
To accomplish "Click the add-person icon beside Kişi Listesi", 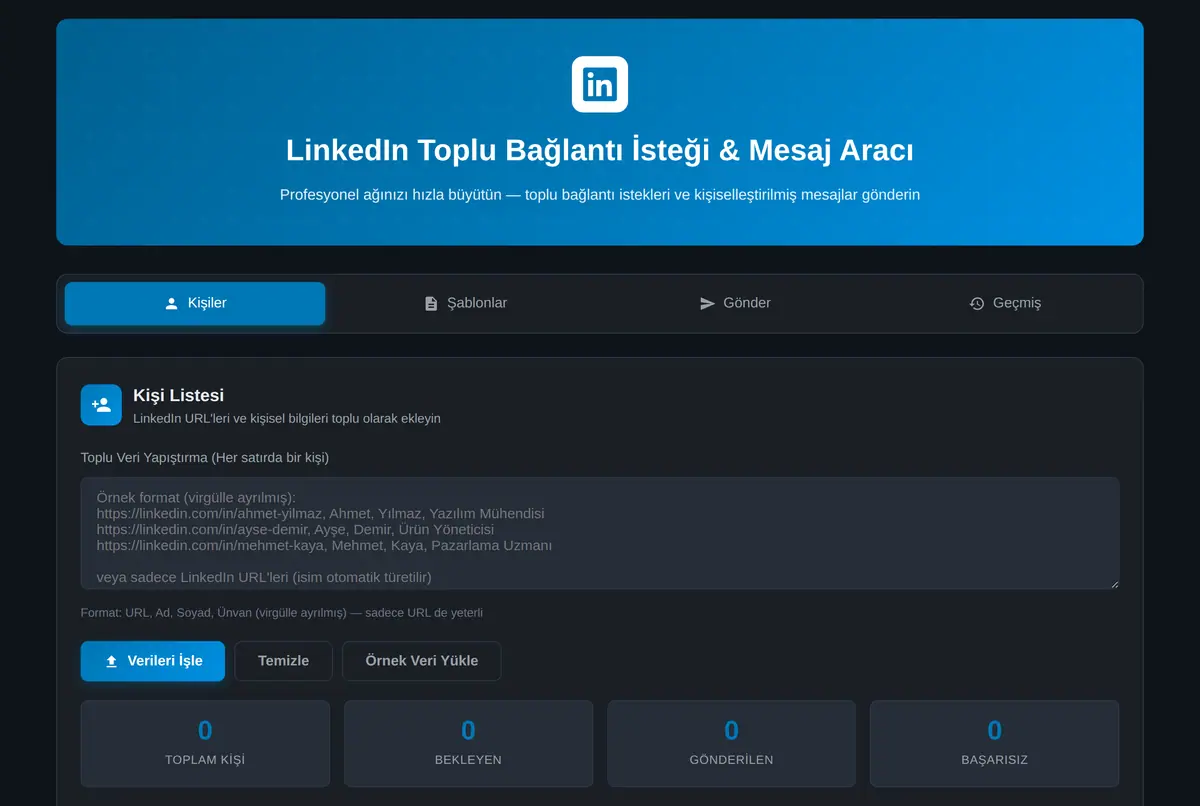I will point(101,405).
